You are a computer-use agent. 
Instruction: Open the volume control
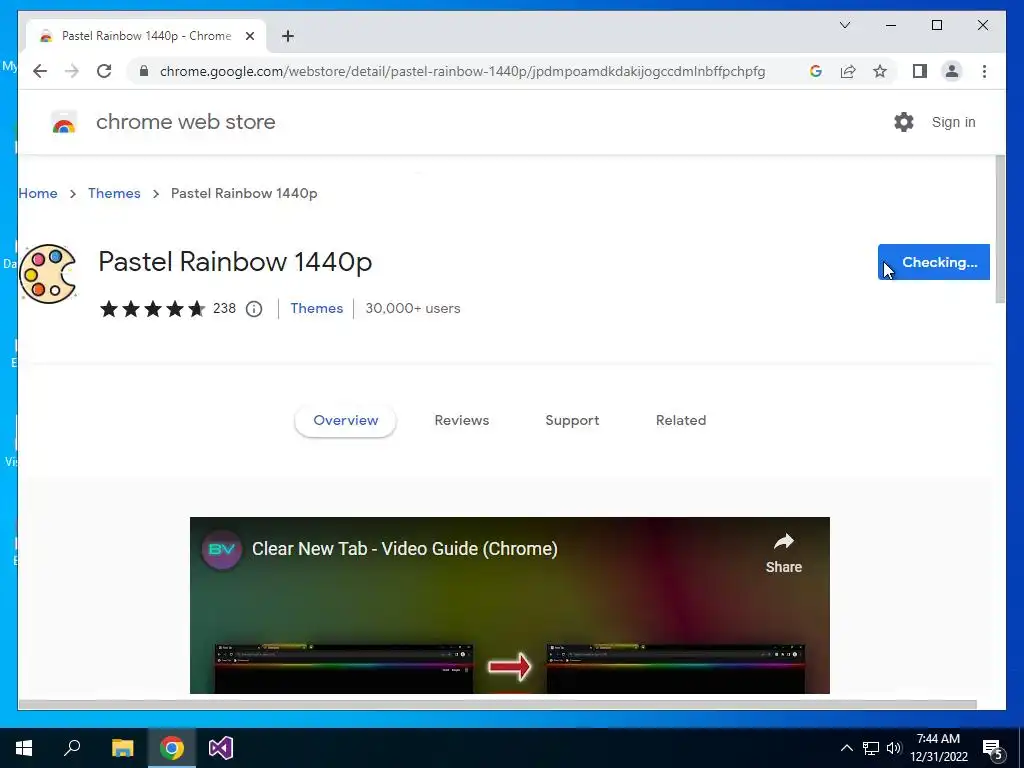click(894, 748)
